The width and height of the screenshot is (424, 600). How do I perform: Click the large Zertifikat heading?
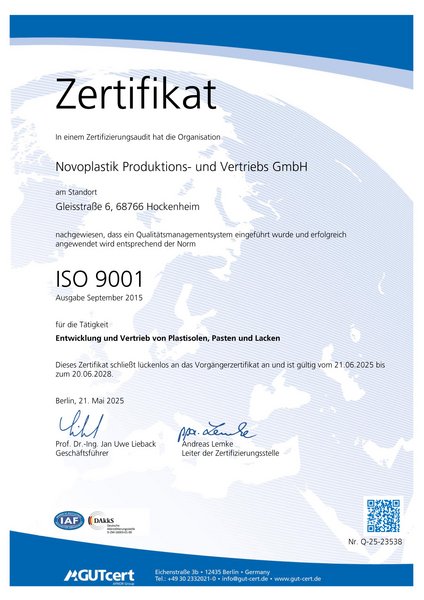tap(136, 94)
